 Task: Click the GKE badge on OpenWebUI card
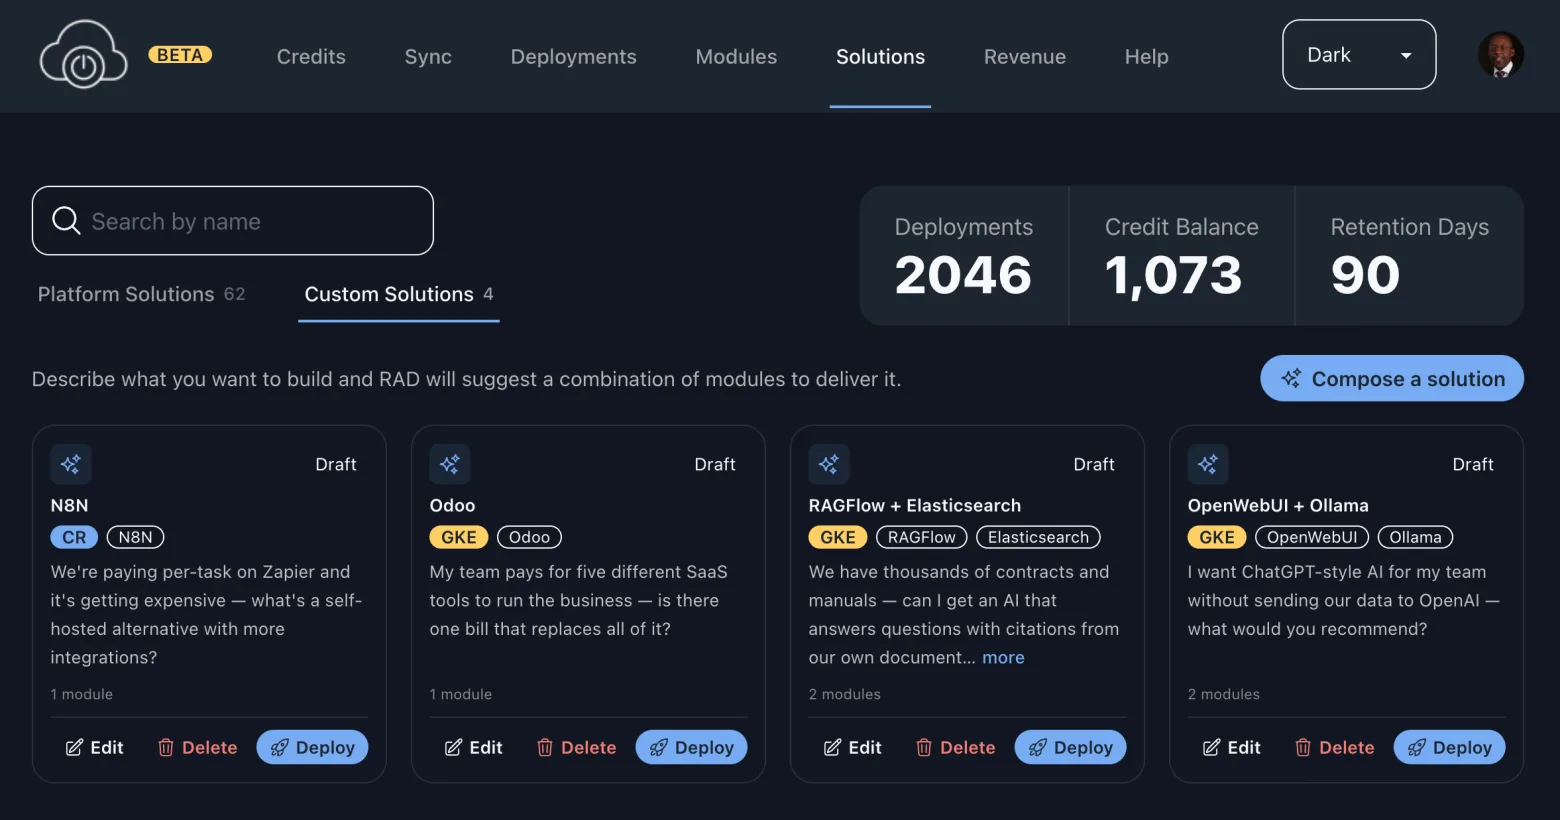click(x=1217, y=537)
